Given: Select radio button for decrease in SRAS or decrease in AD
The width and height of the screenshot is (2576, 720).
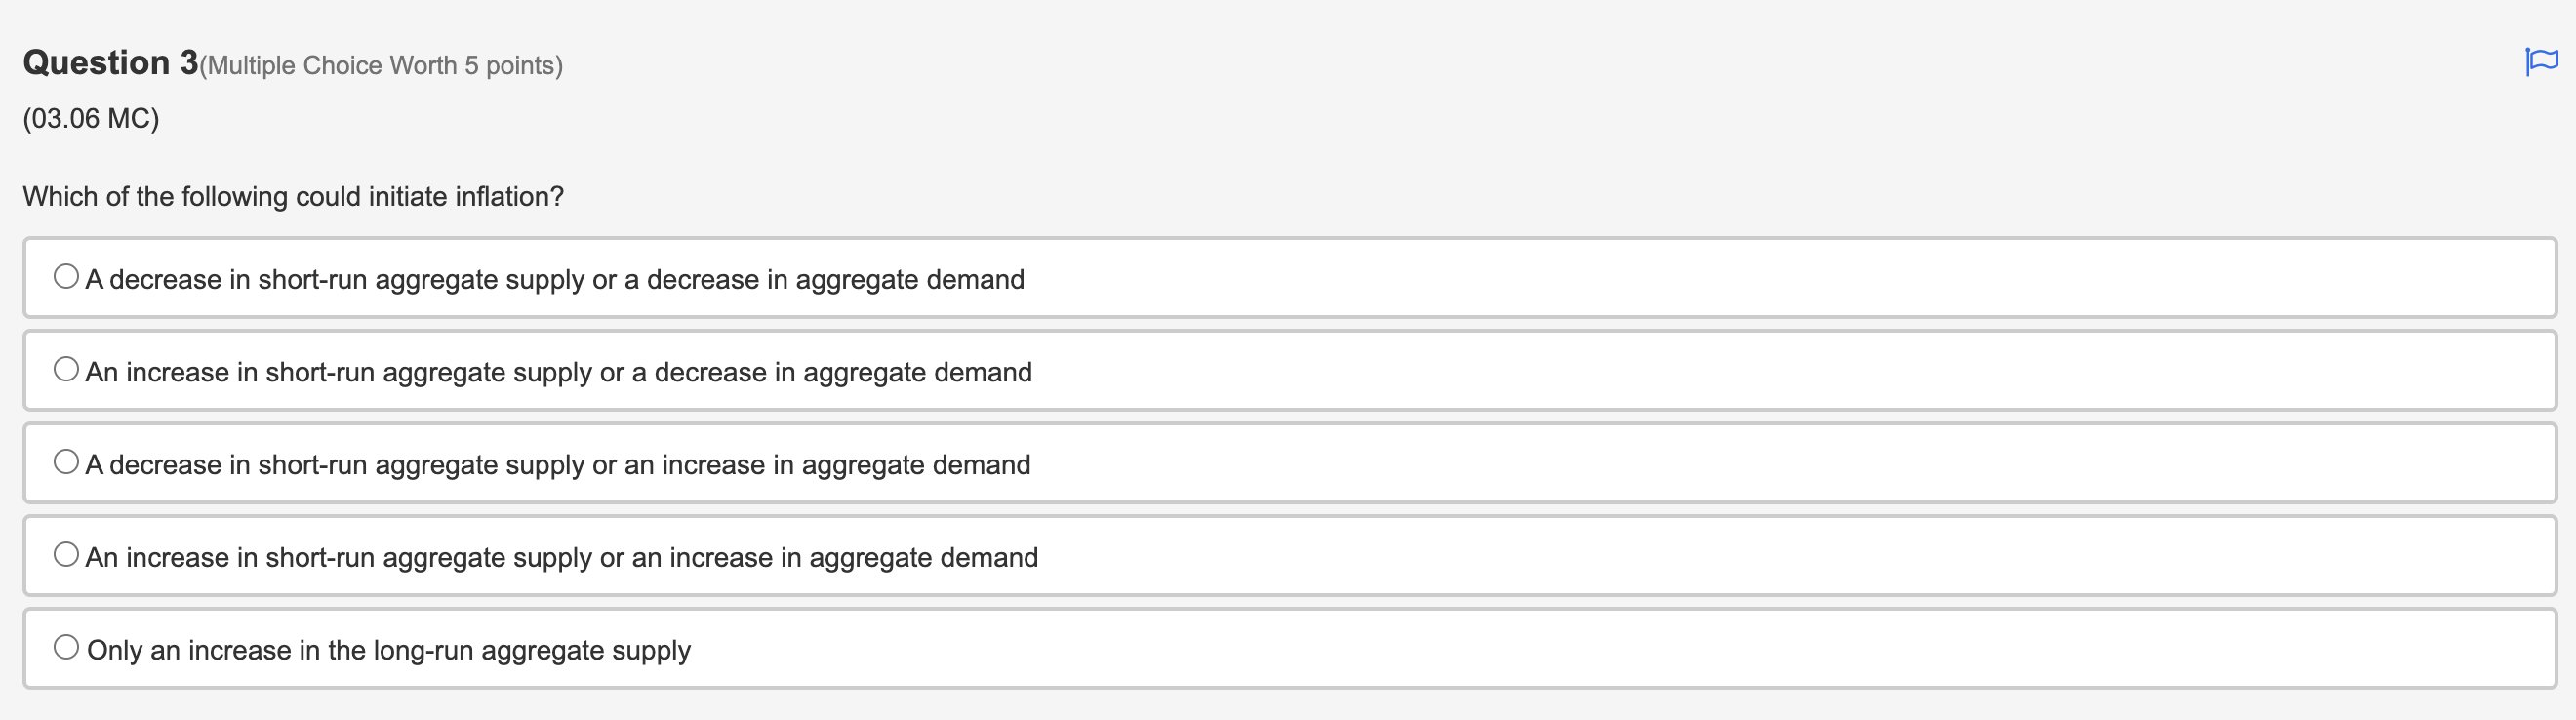Looking at the screenshot, I should pyautogui.click(x=66, y=275).
